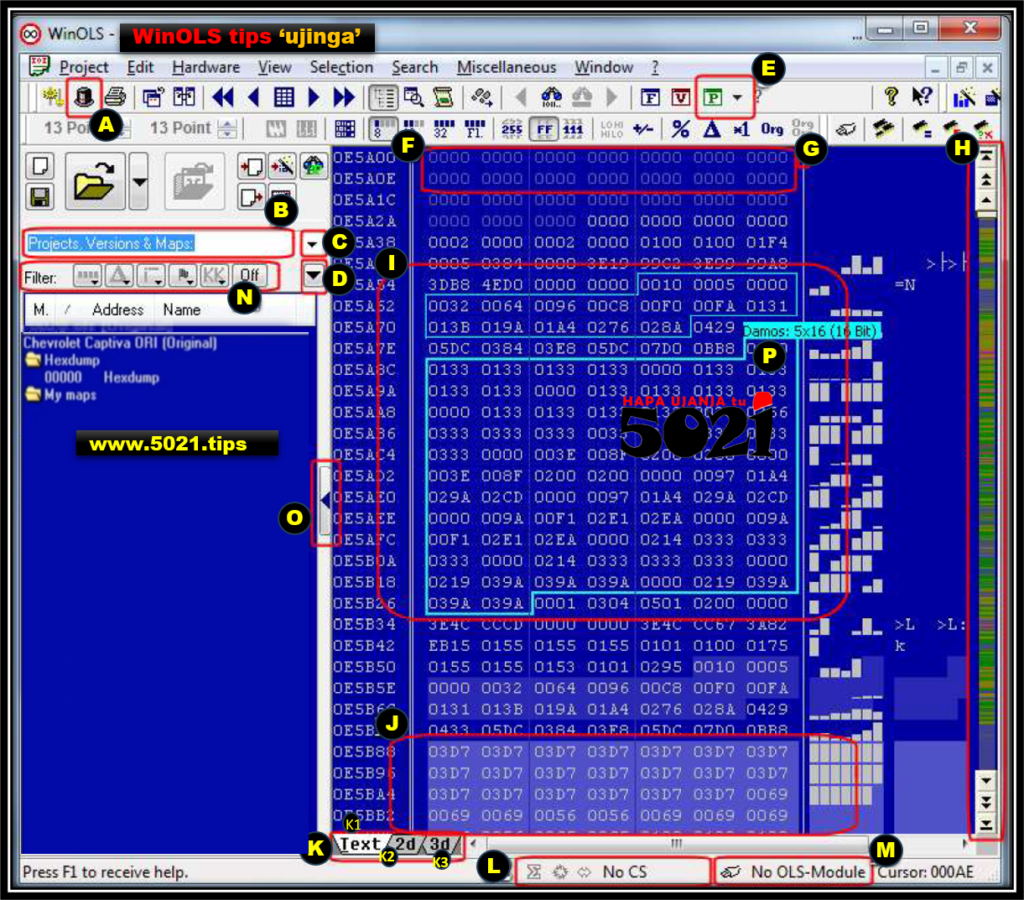Click the binoculars search icon
This screenshot has height=900, width=1024.
coord(551,97)
